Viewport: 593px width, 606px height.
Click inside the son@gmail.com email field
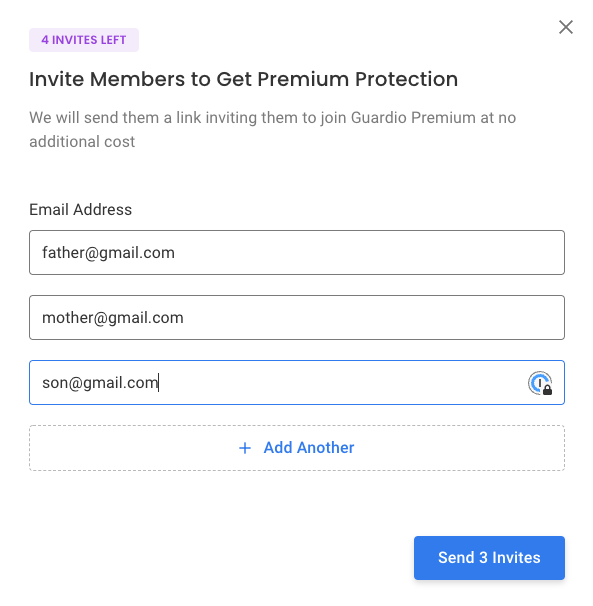coord(297,383)
